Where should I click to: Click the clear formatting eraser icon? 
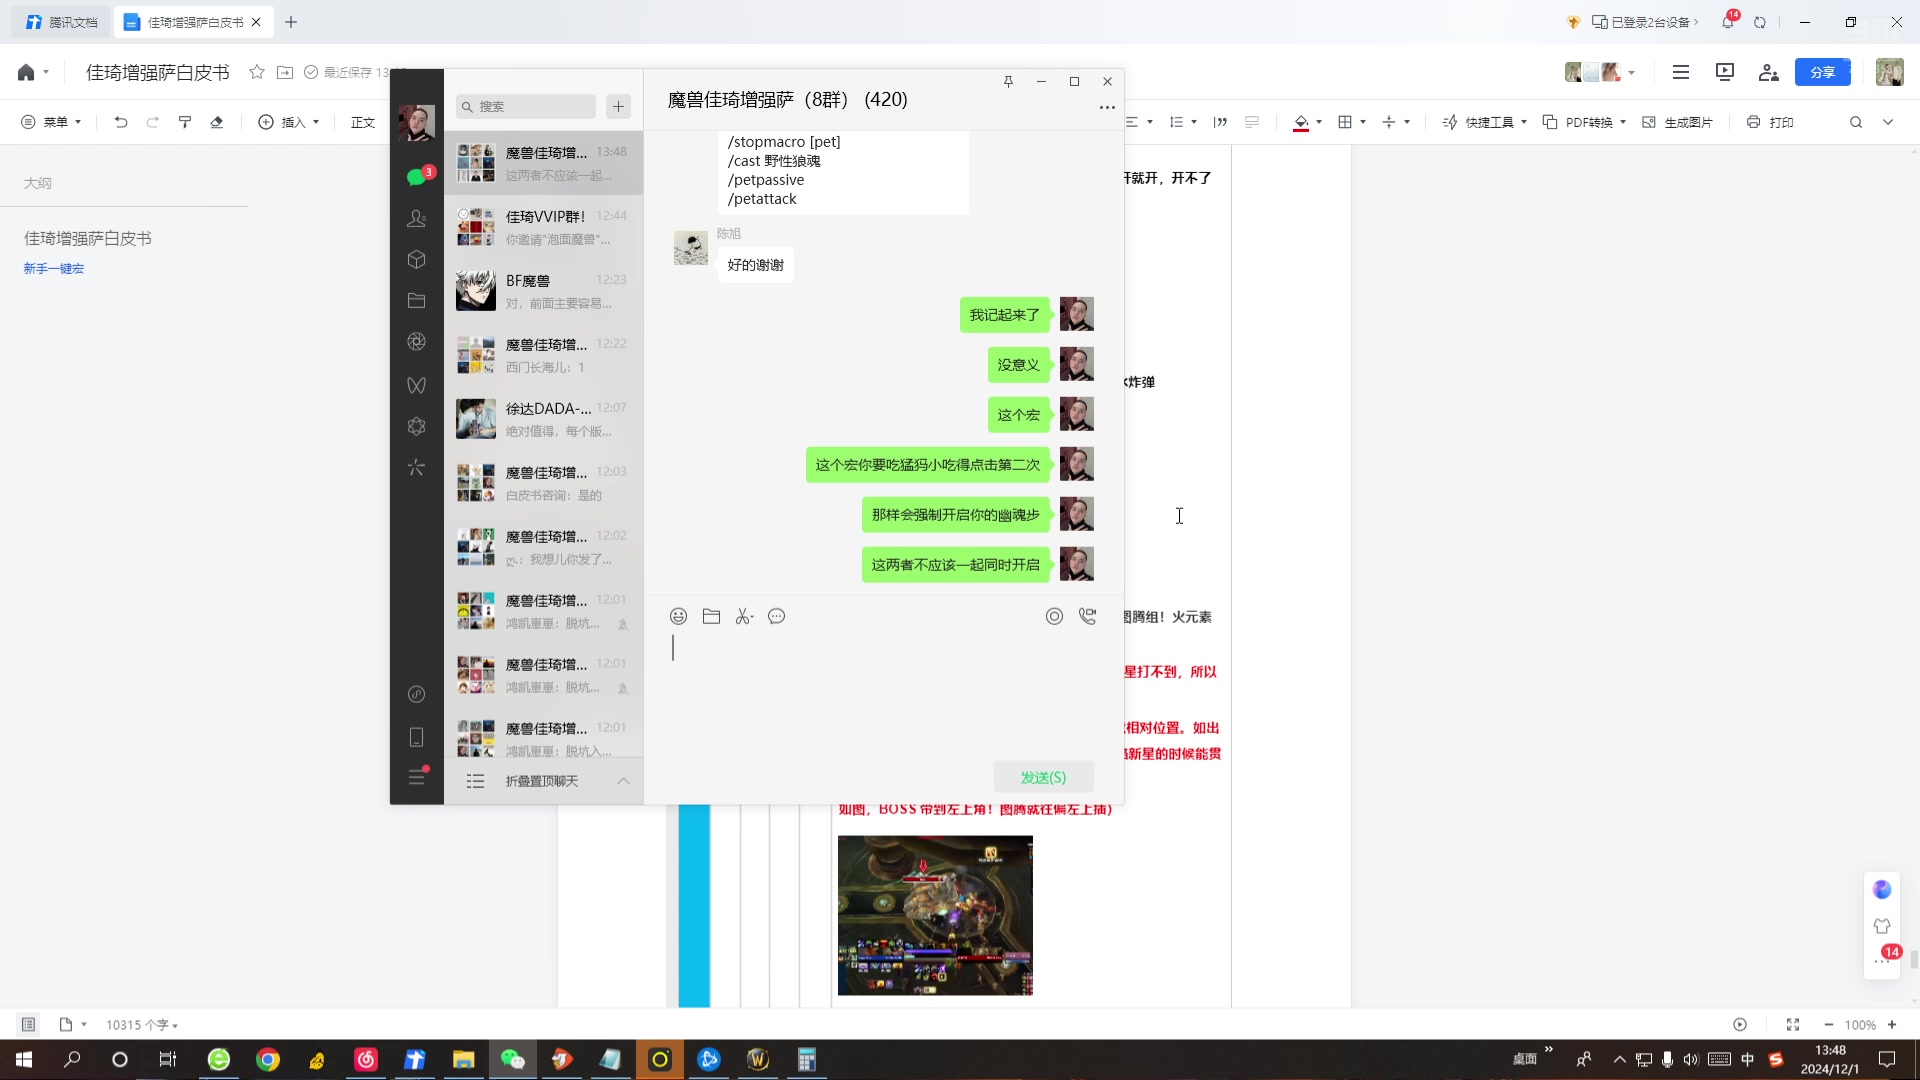(217, 122)
